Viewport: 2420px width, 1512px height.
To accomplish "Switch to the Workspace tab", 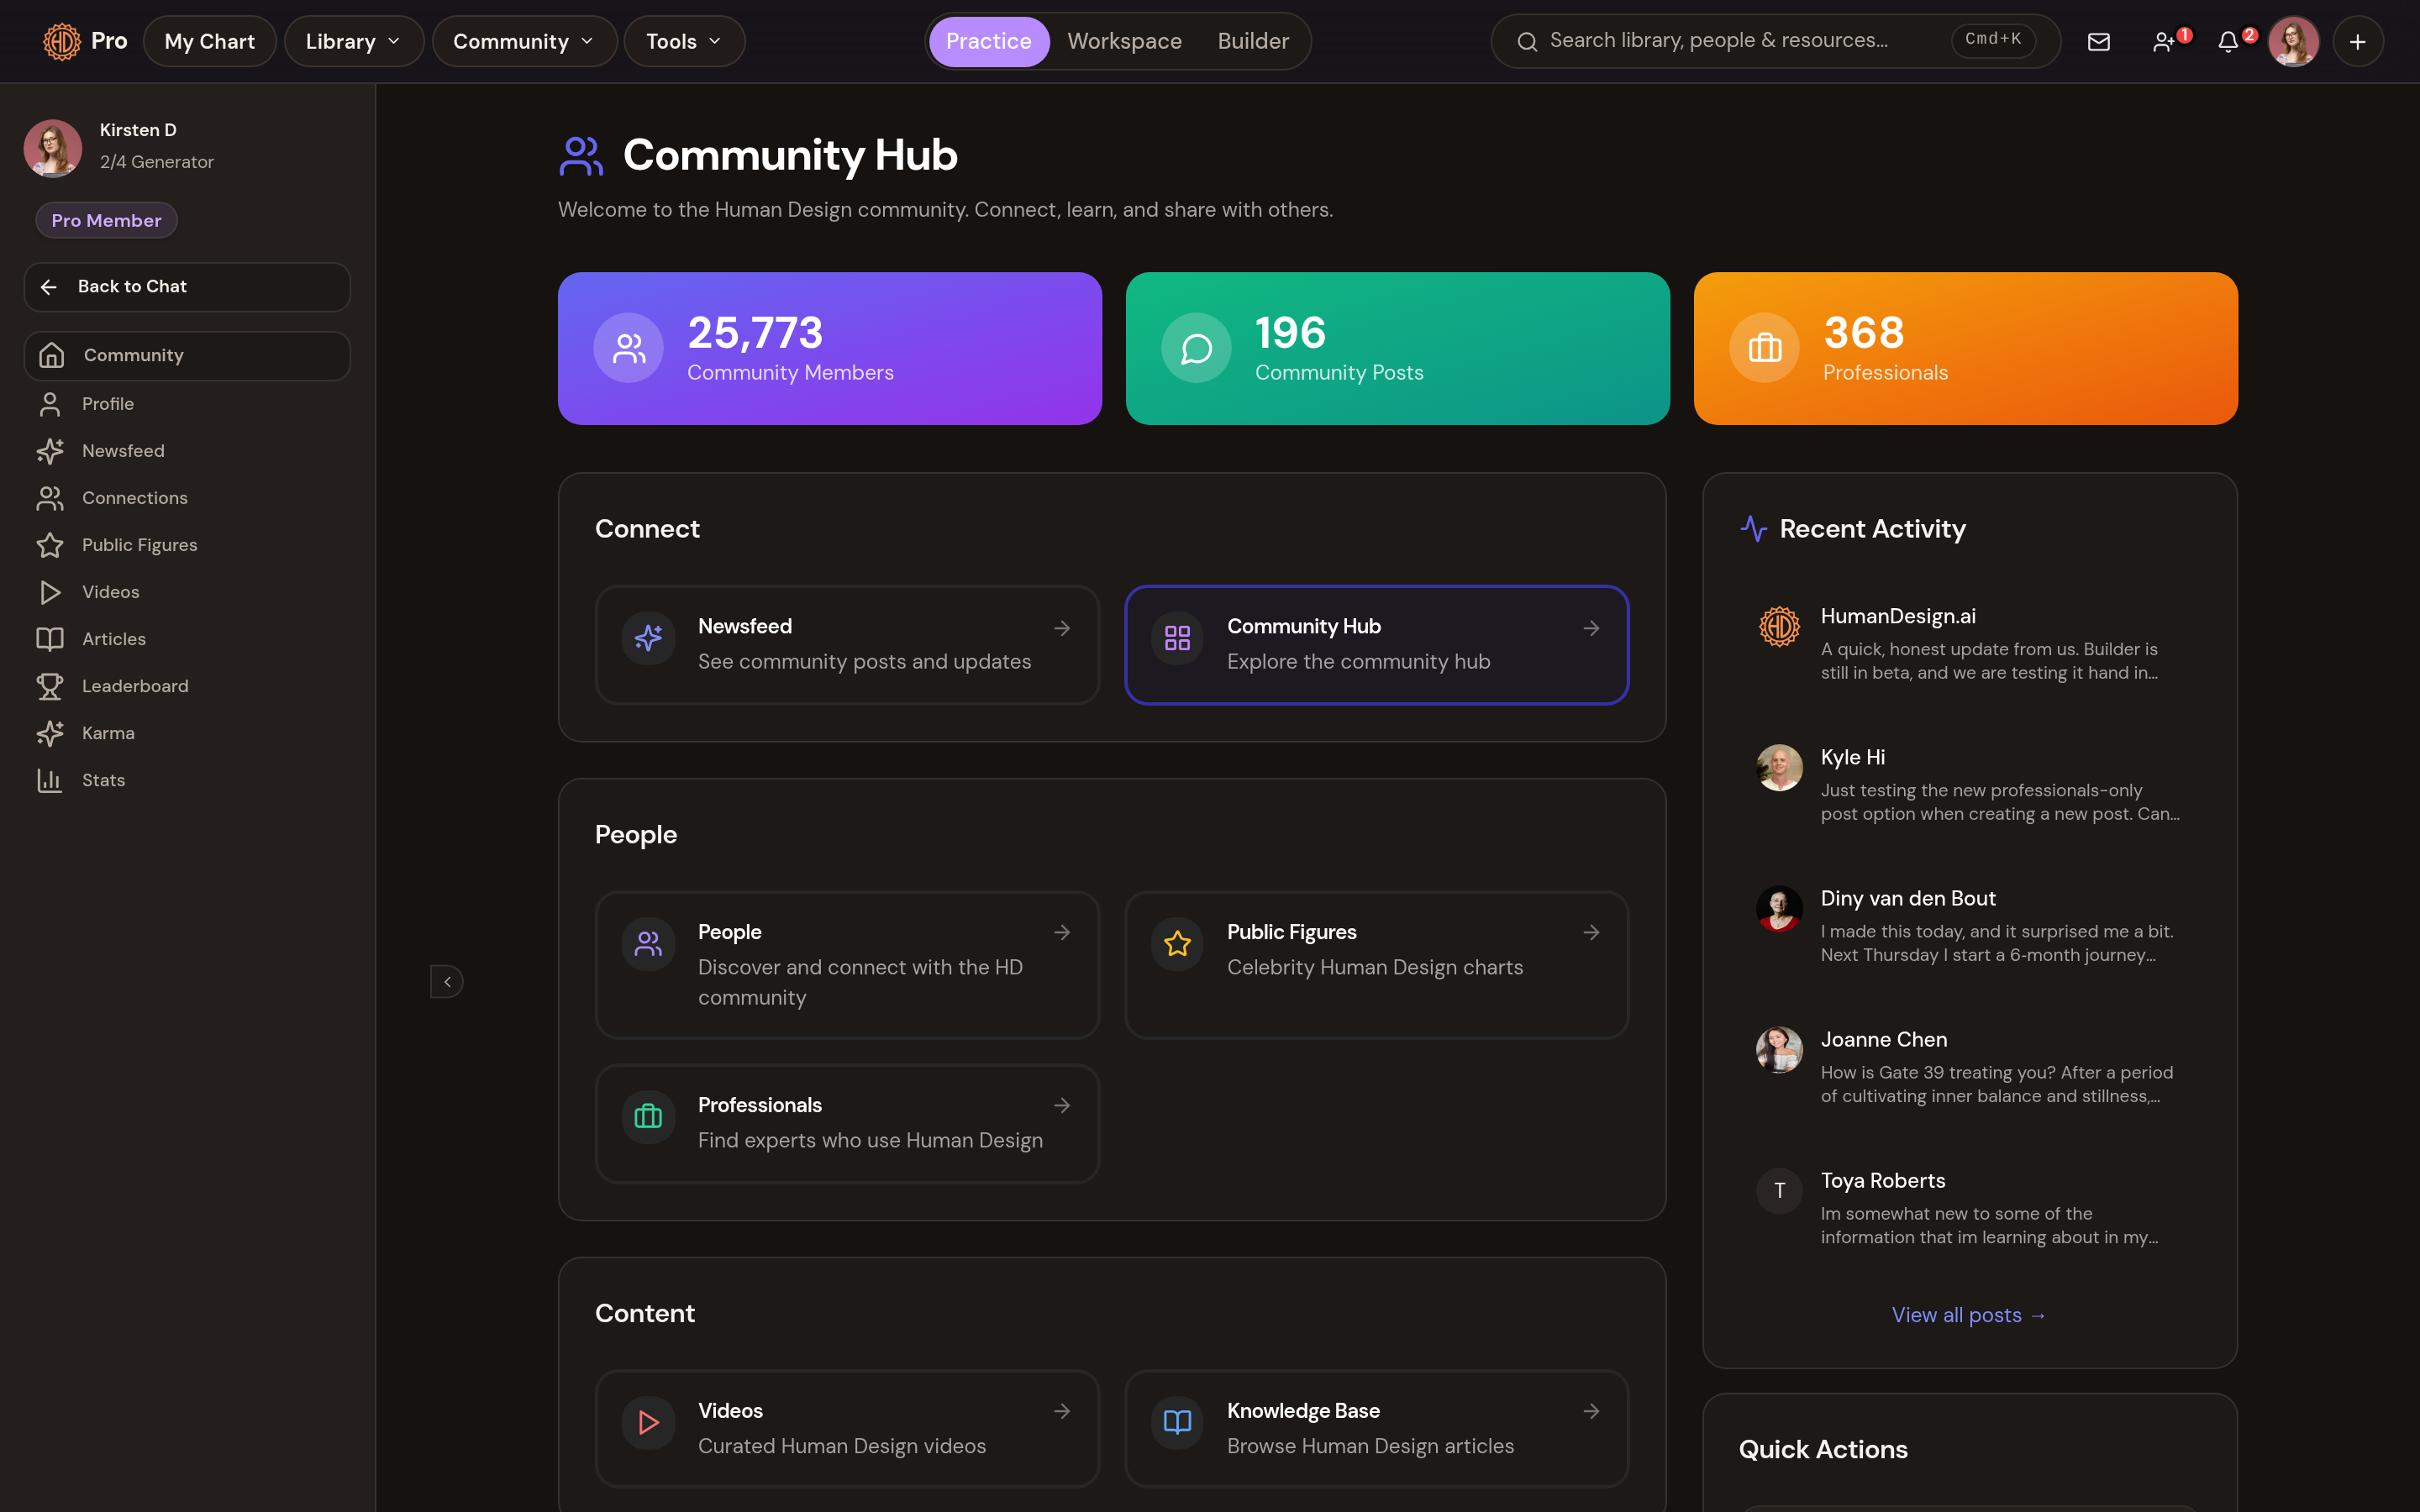I will (x=1124, y=41).
